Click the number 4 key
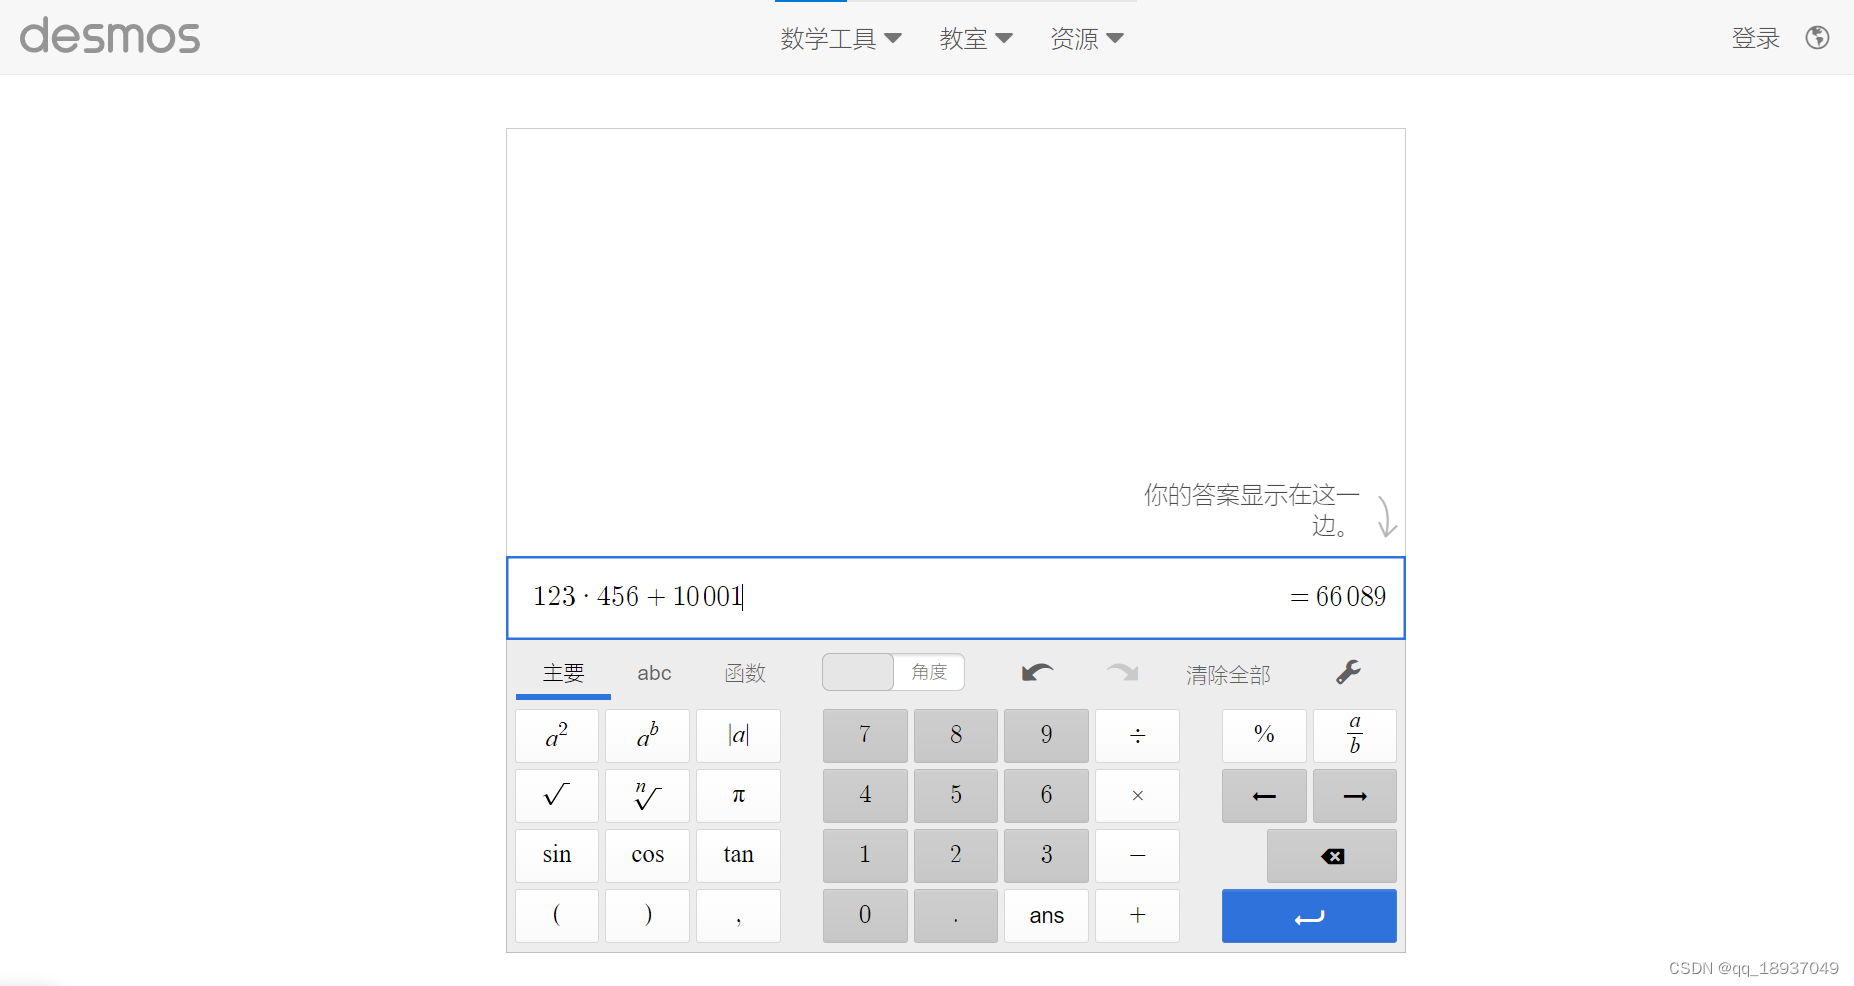1854x986 pixels. pos(865,796)
